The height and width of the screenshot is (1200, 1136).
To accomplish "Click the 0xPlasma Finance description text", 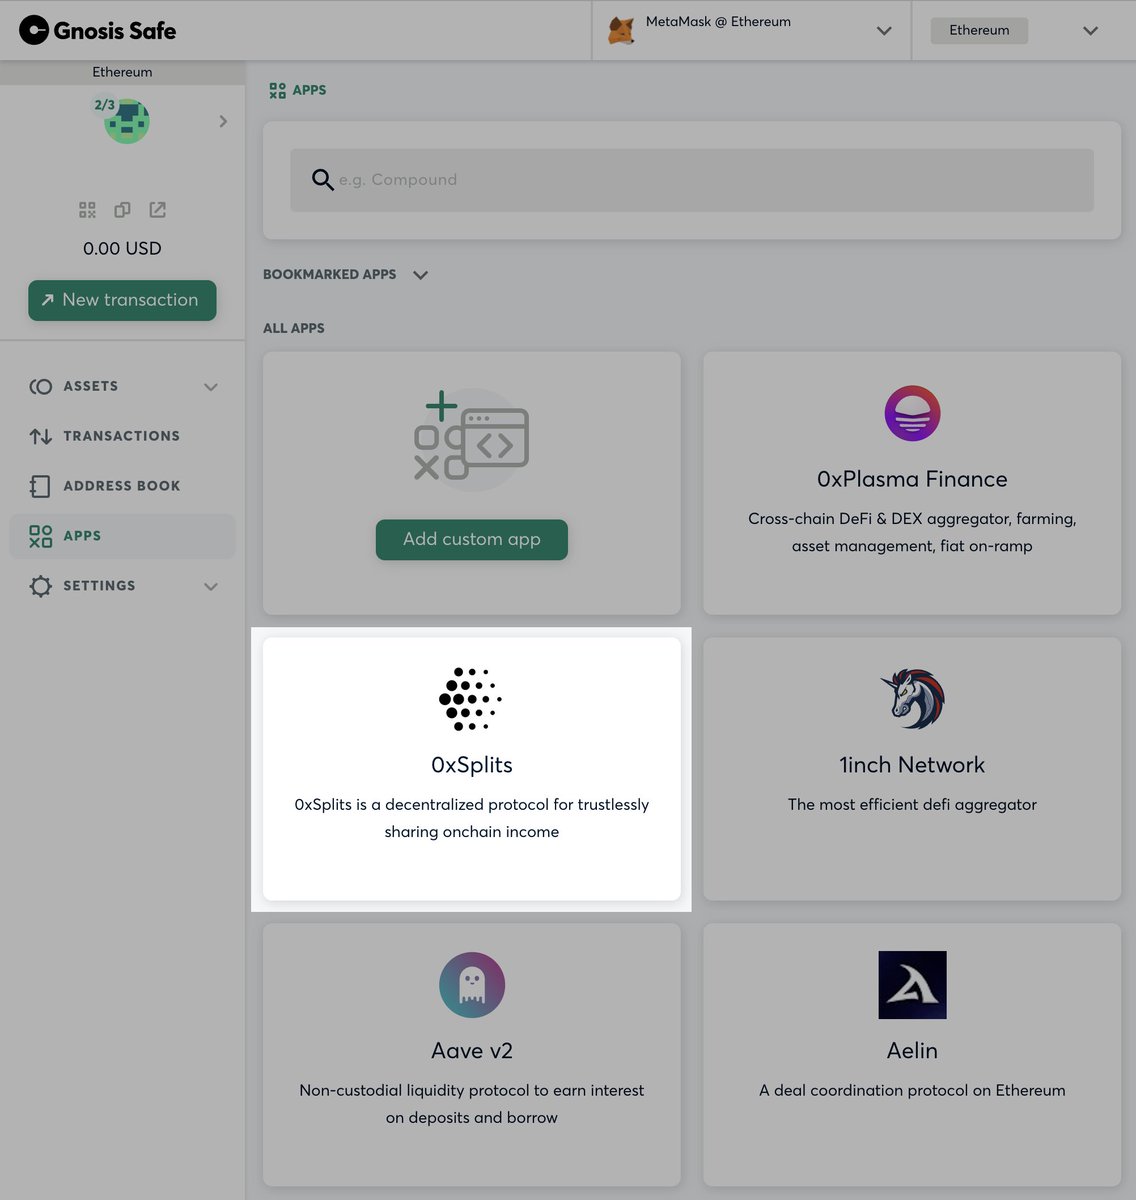I will [x=912, y=532].
